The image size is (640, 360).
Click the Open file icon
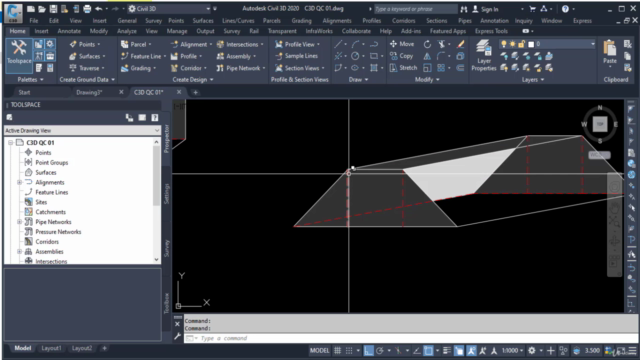(x=42, y=9)
